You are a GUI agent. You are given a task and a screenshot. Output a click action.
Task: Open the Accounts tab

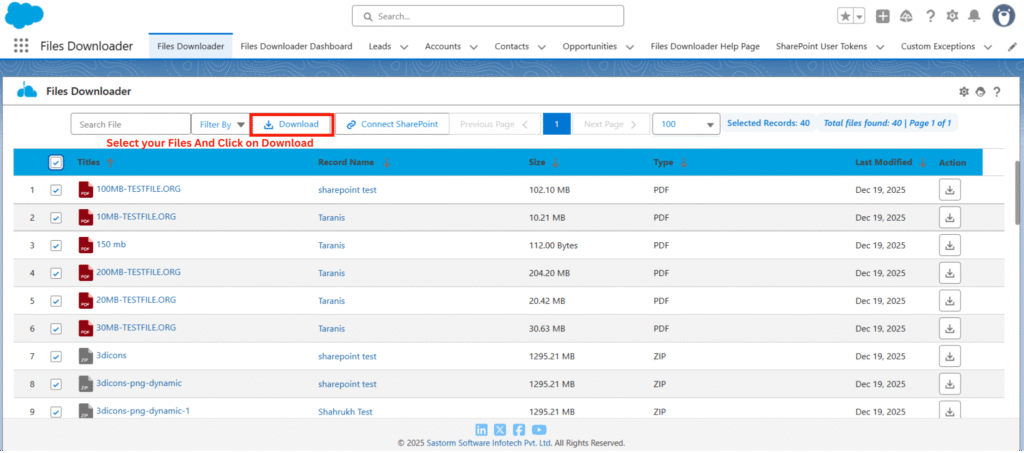click(x=443, y=46)
